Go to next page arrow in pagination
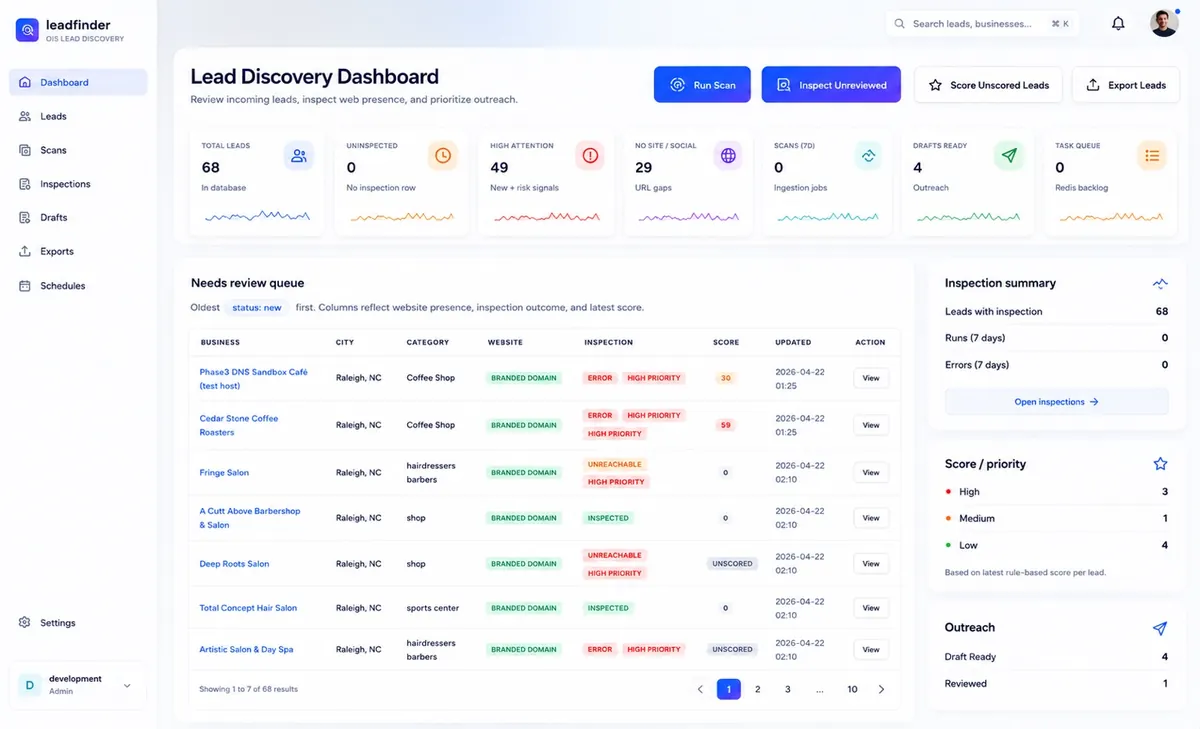1200x729 pixels. click(881, 689)
